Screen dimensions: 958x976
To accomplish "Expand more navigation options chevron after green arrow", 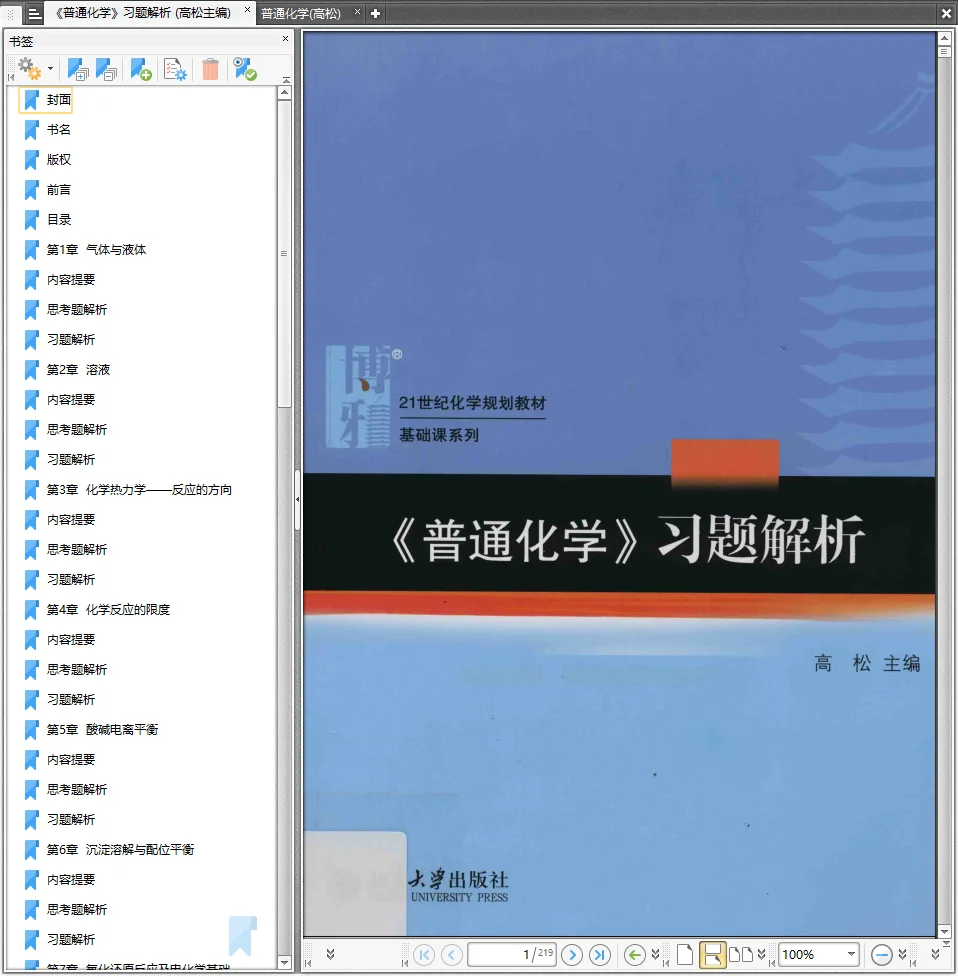I will click(655, 954).
